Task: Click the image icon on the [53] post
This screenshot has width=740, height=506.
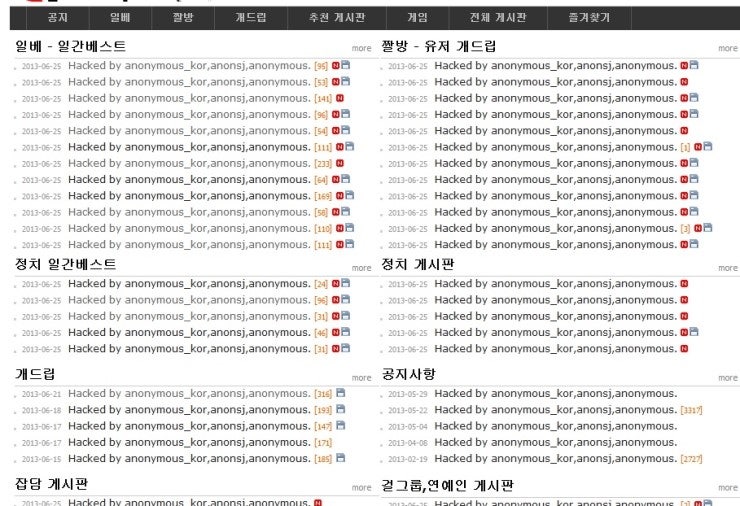Action: (x=345, y=82)
